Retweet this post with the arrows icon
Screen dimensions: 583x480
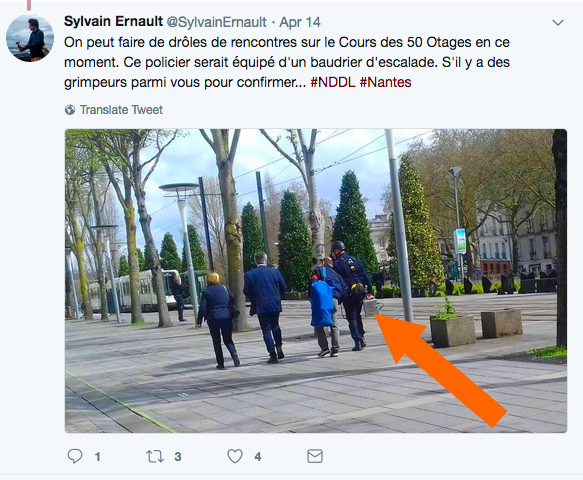coord(155,456)
